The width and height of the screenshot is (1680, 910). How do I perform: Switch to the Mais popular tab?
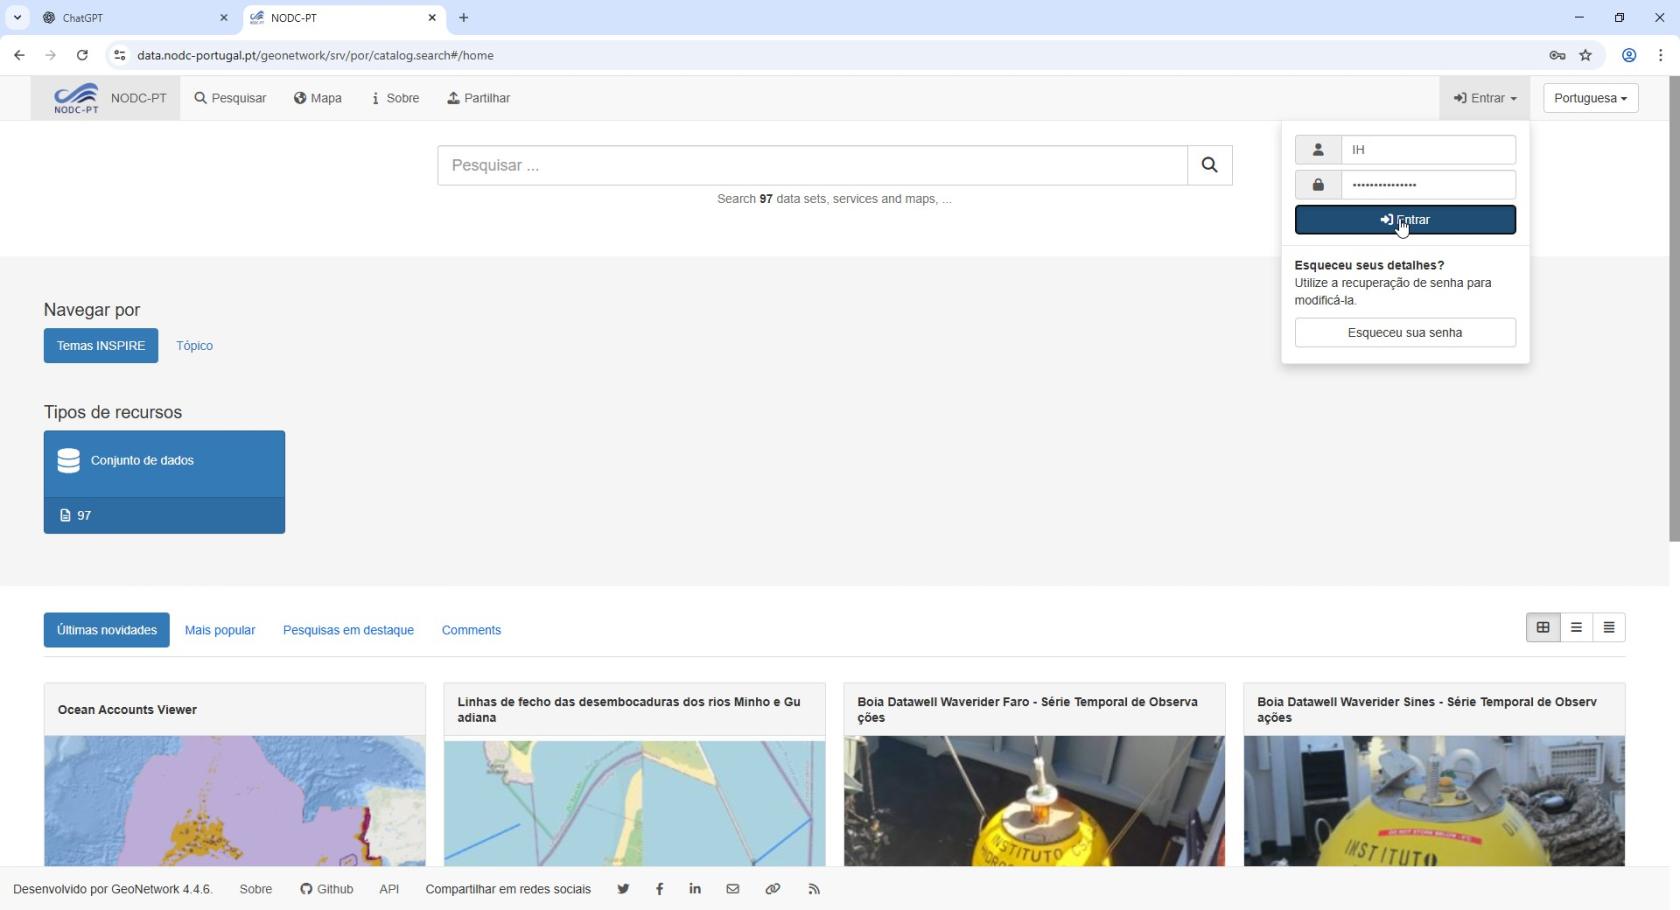click(x=220, y=630)
